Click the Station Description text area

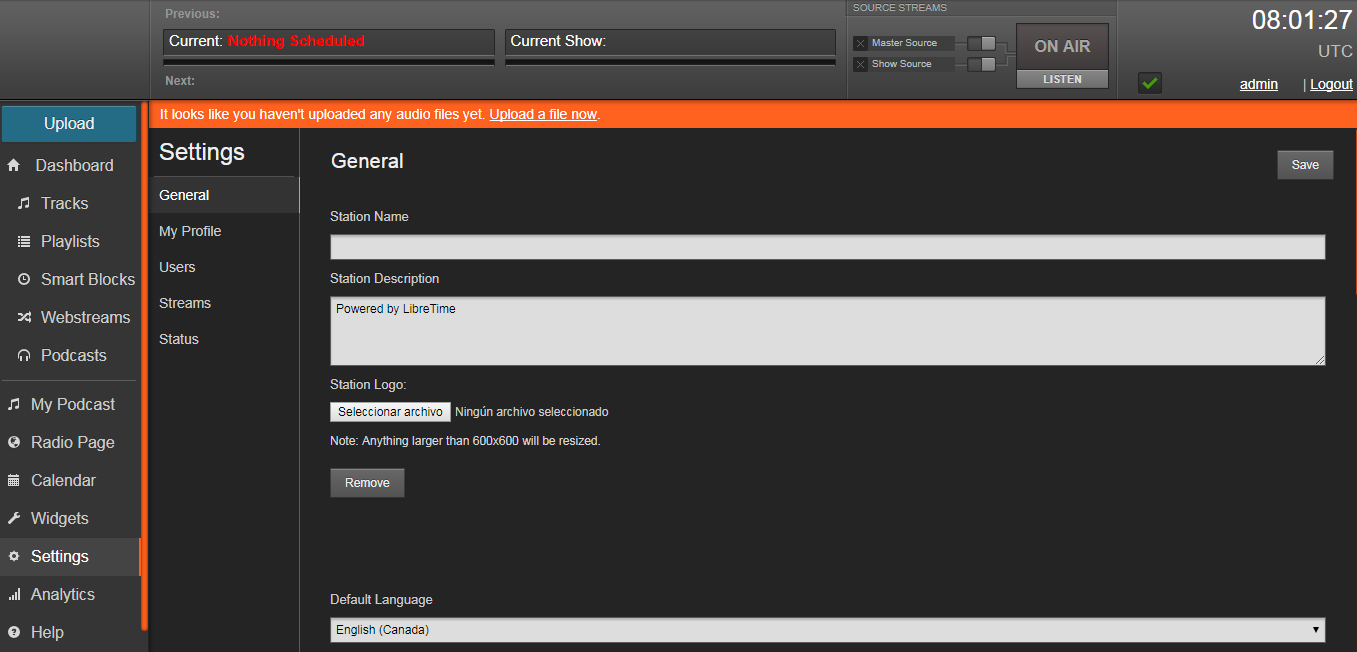(x=828, y=331)
